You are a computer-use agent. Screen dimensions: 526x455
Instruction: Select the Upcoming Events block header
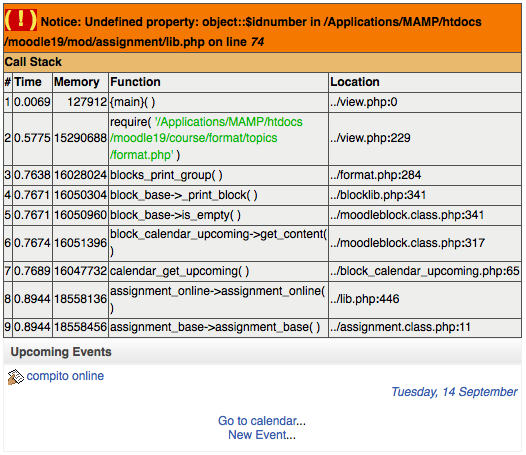pos(262,352)
